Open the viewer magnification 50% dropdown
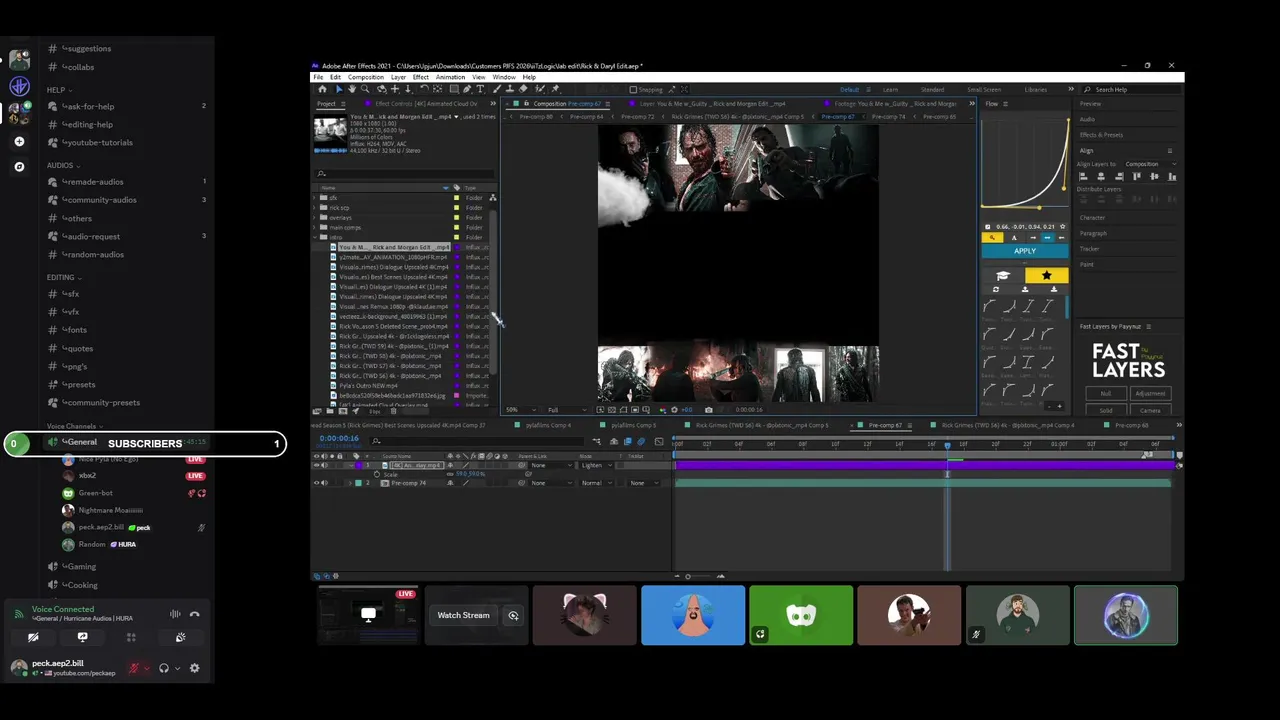 tap(521, 409)
